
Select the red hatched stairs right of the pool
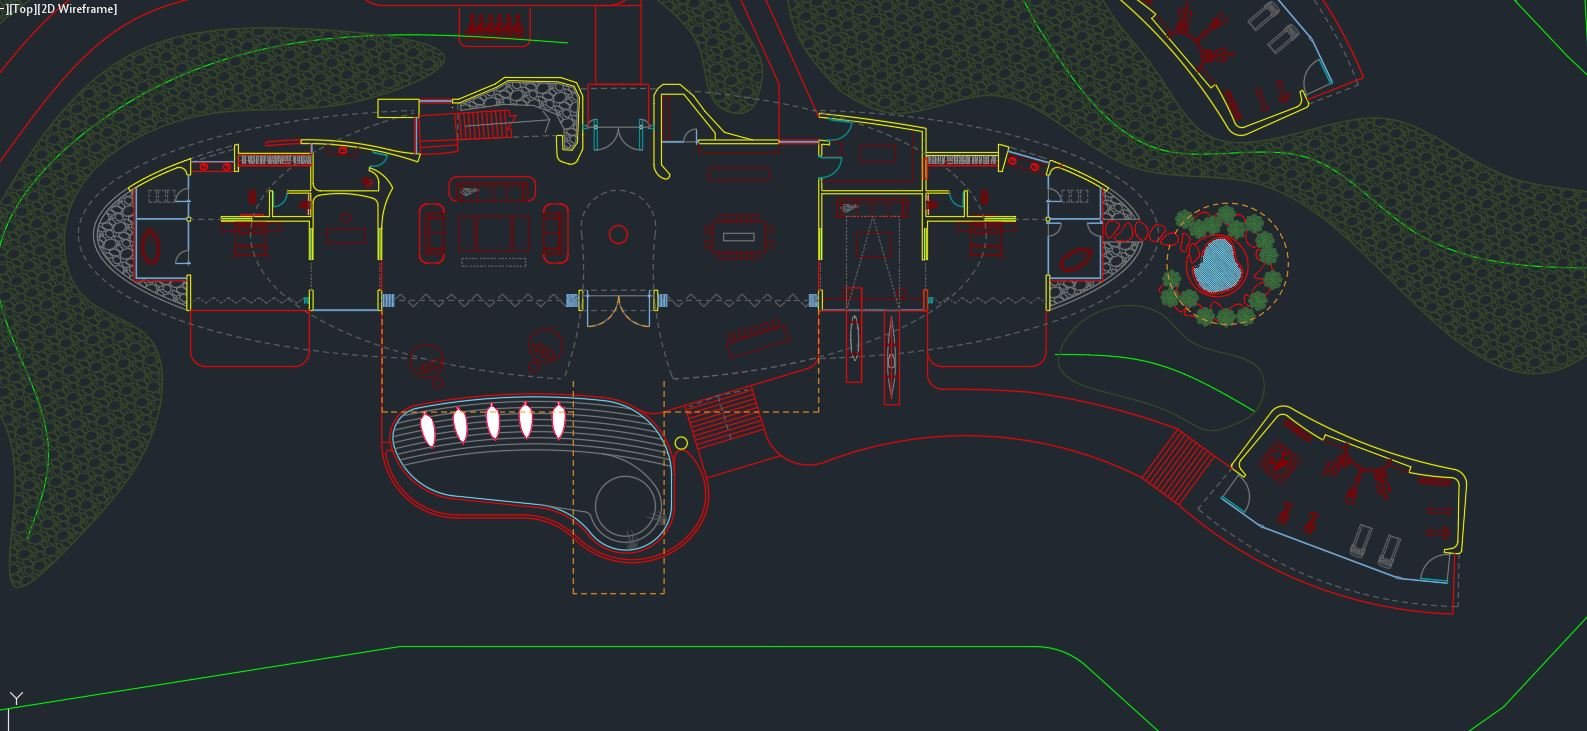723,421
